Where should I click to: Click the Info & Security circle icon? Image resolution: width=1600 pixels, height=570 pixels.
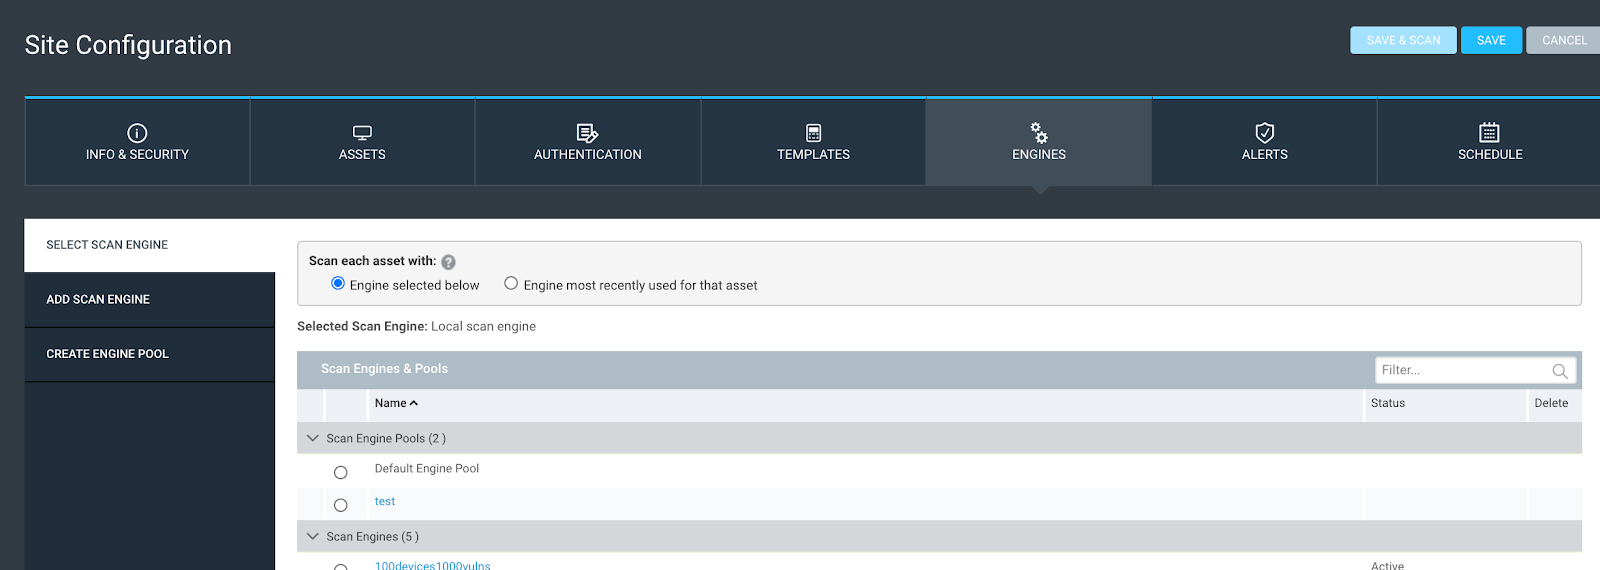[x=137, y=133]
